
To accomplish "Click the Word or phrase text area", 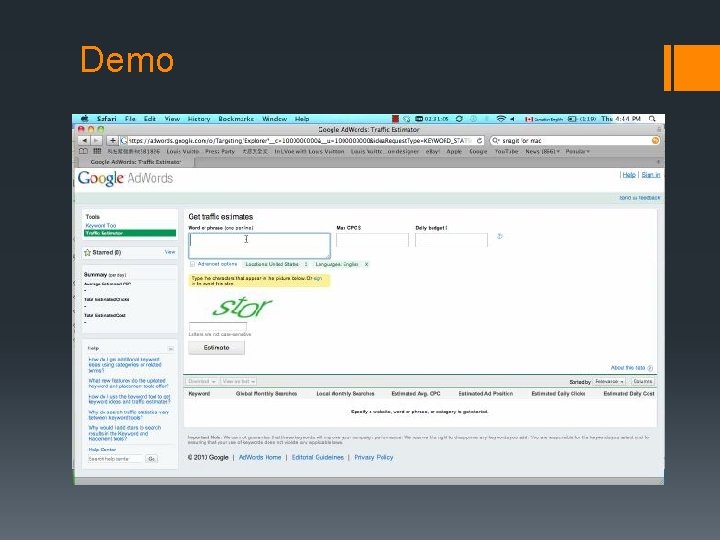I will (x=259, y=246).
